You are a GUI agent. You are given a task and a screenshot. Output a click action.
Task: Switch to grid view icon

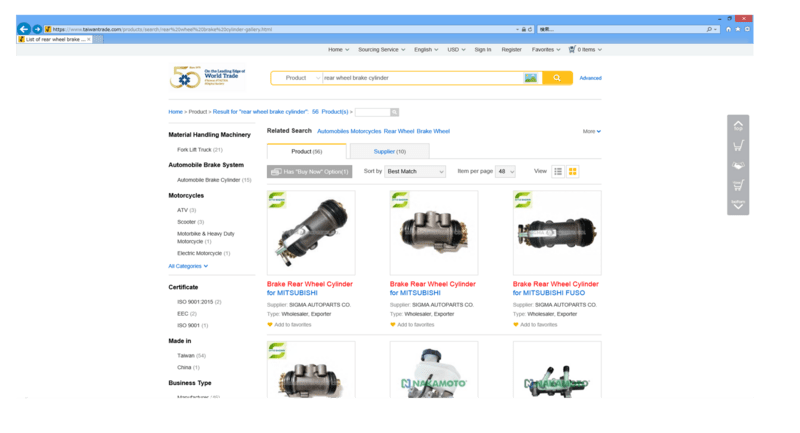pos(572,171)
